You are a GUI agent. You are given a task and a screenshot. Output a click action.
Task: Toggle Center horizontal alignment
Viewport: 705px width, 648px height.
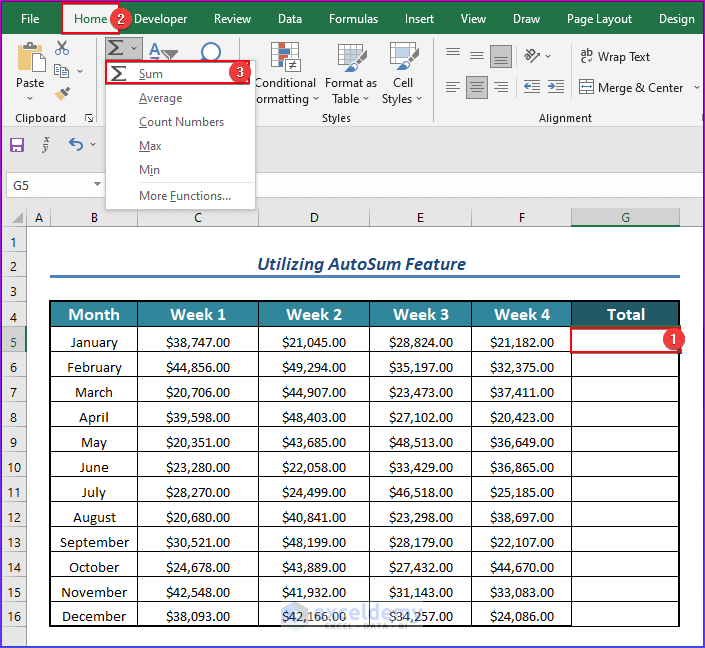[477, 87]
